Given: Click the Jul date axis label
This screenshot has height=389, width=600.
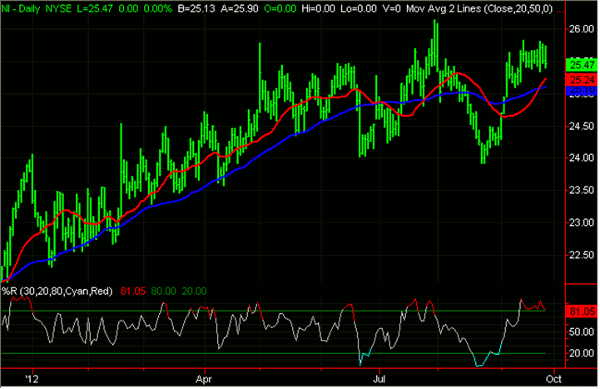Looking at the screenshot, I should click(379, 379).
